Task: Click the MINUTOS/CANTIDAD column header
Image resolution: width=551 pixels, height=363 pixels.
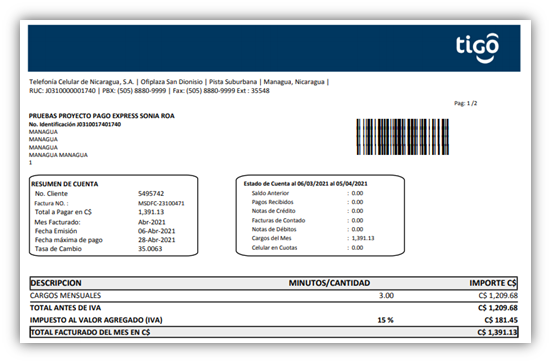Action: click(x=329, y=283)
